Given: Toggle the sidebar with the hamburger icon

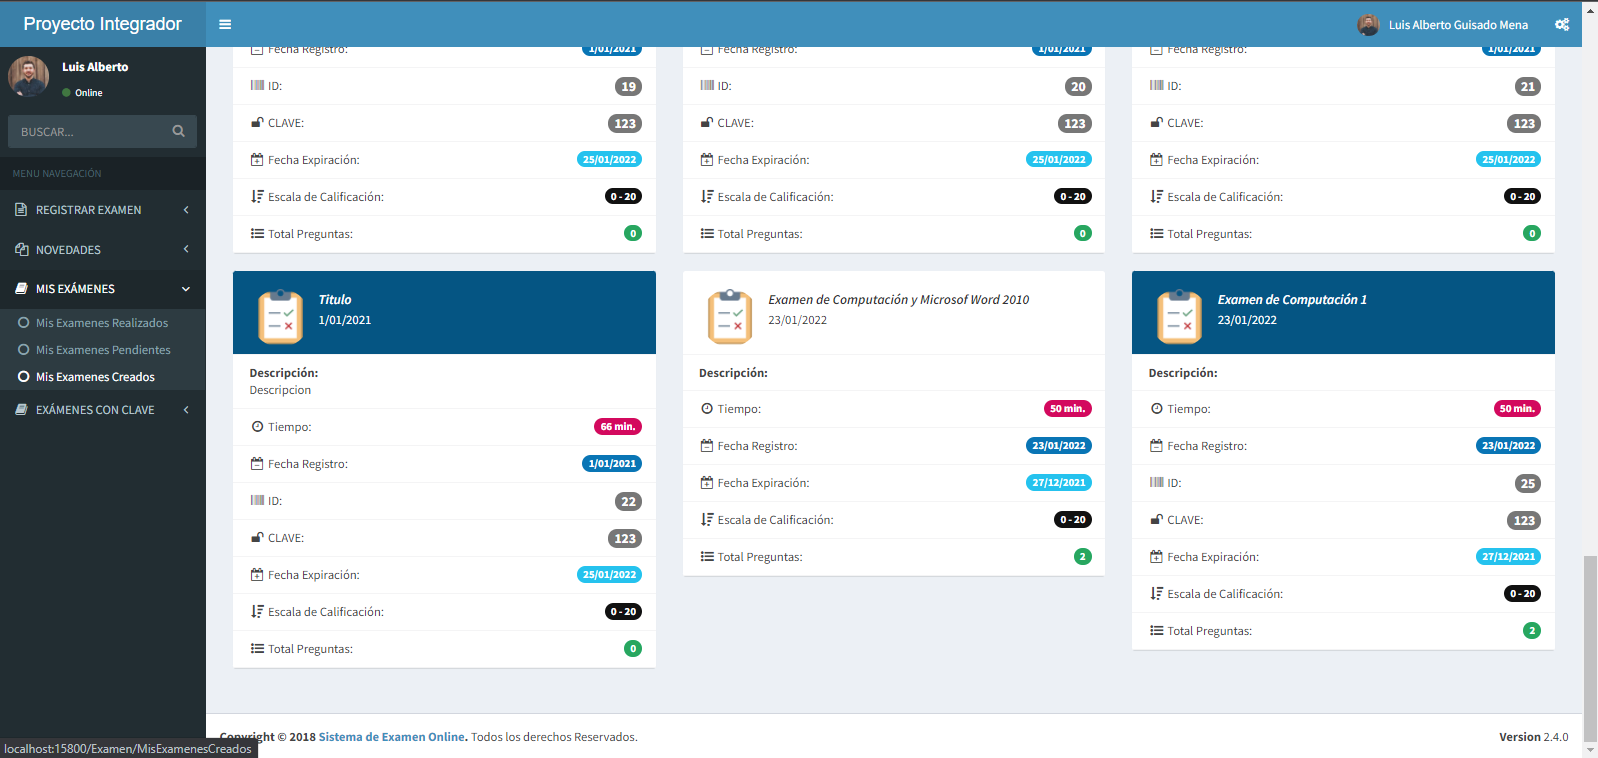Looking at the screenshot, I should point(225,24).
